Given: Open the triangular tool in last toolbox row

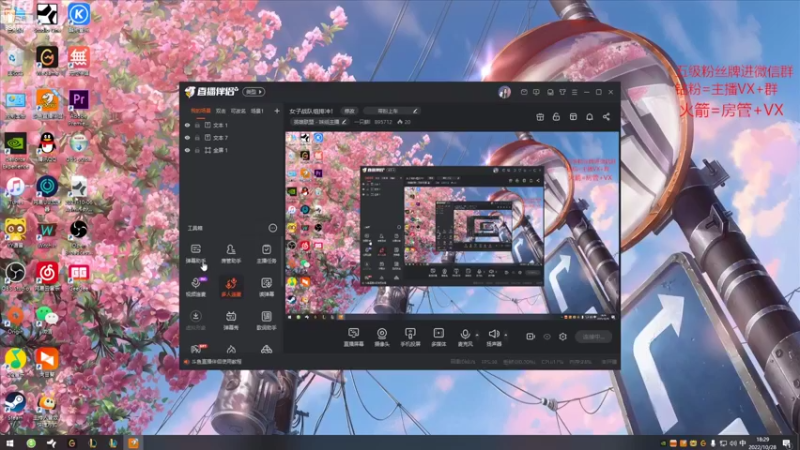Looking at the screenshot, I should click(266, 349).
